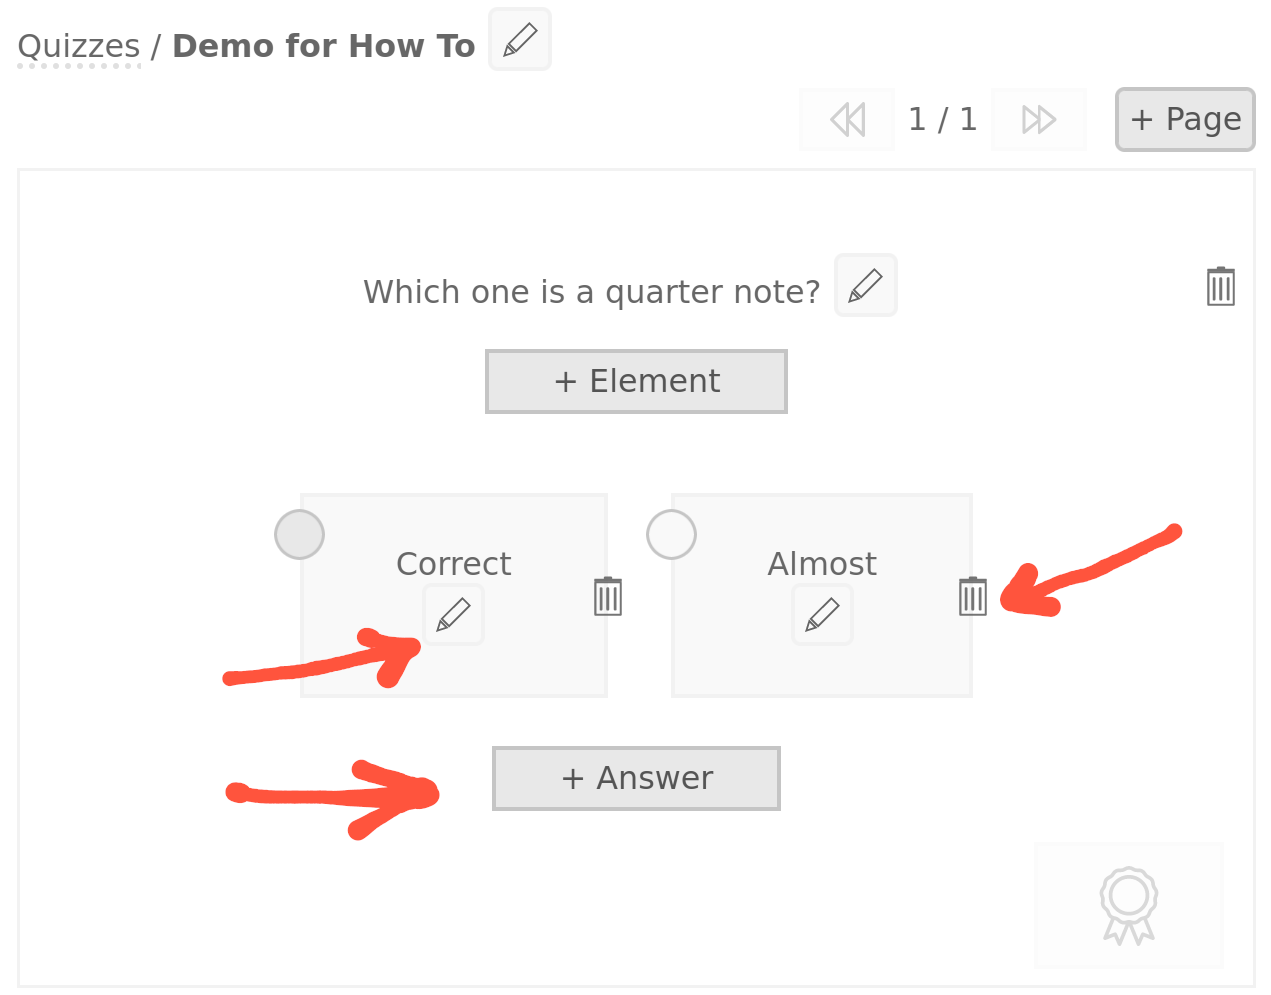Edit the 'Correct' answer
This screenshot has width=1271, height=995.
tap(453, 614)
